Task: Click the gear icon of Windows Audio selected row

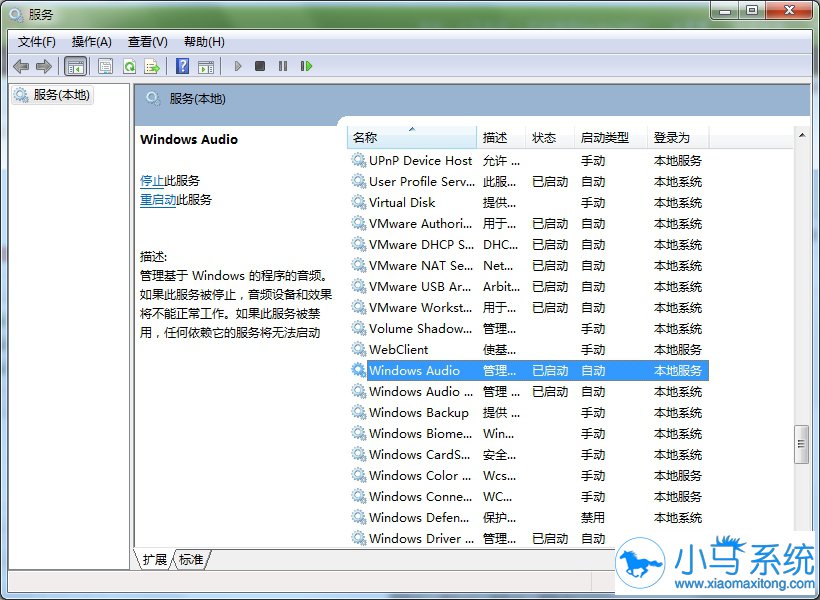Action: point(358,370)
